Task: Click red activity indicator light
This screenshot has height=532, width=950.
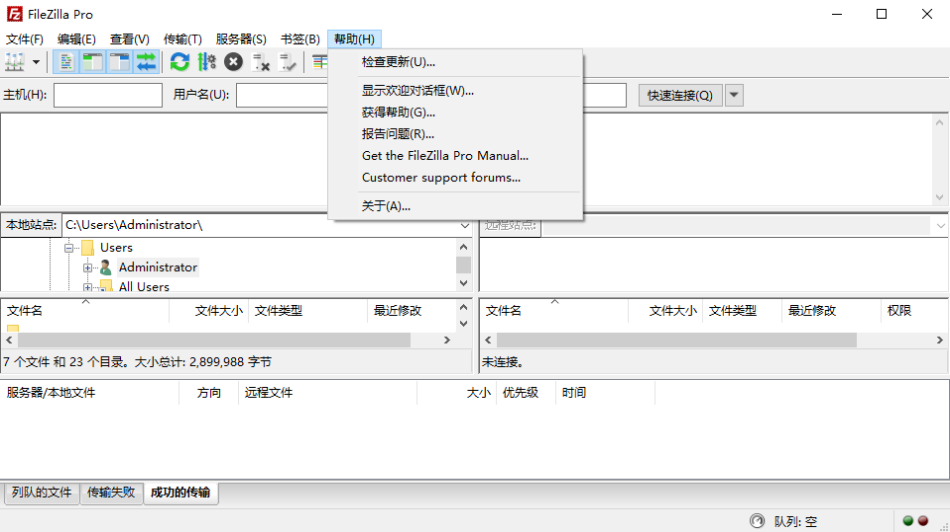Action: point(923,520)
